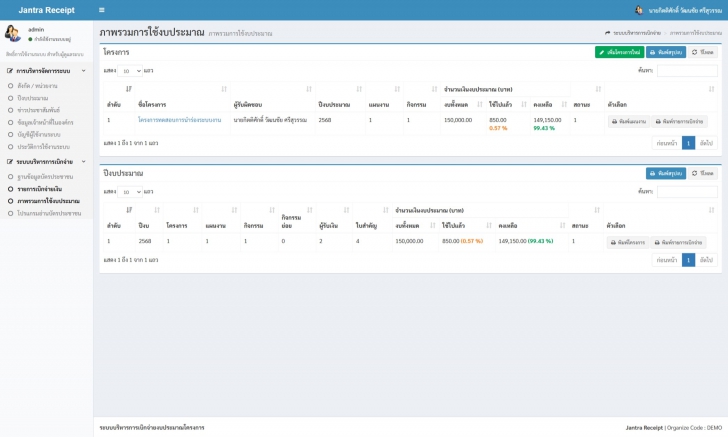The image size is (728, 437).
Task: Click the green add new project button
Action: click(x=619, y=52)
